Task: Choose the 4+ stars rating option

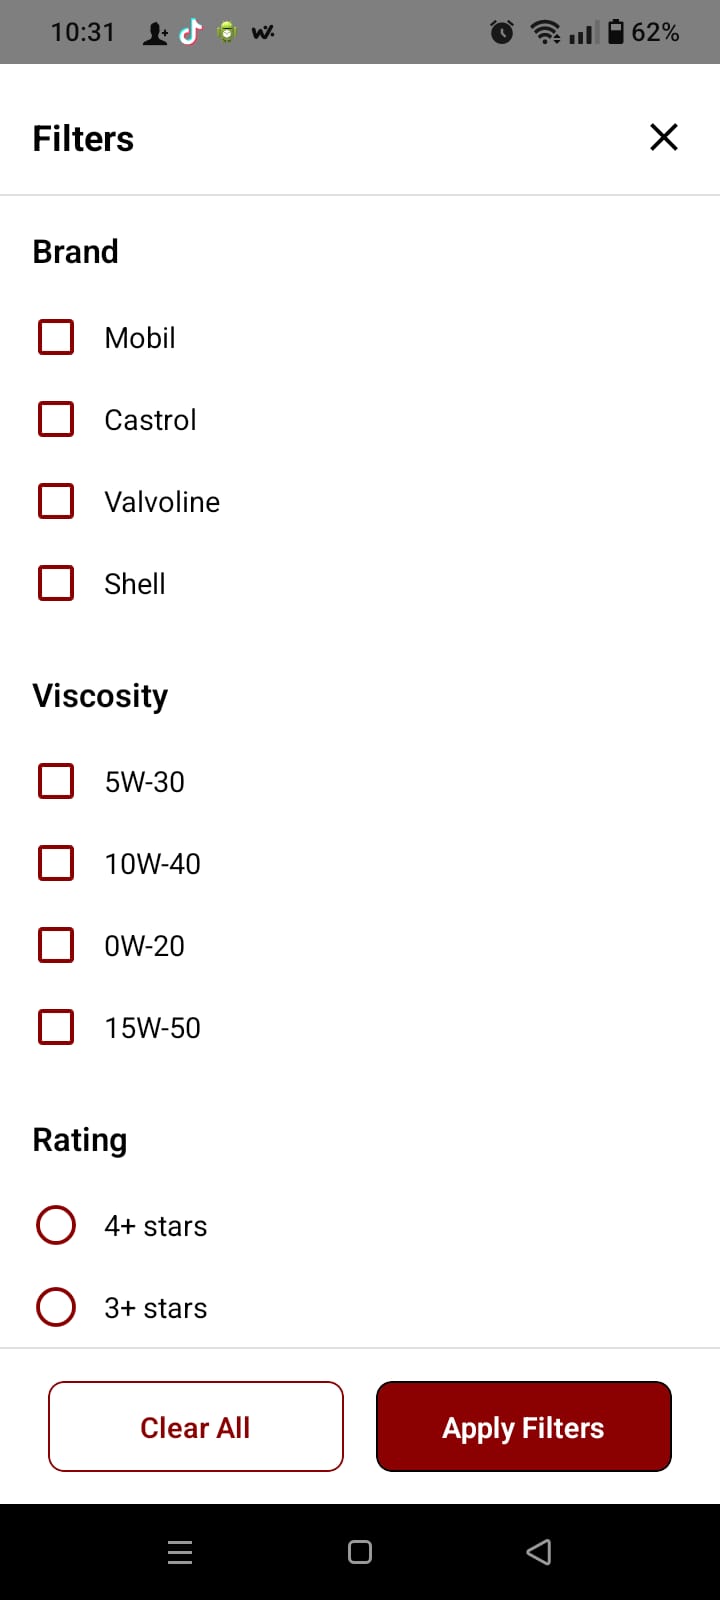Action: tap(56, 1225)
